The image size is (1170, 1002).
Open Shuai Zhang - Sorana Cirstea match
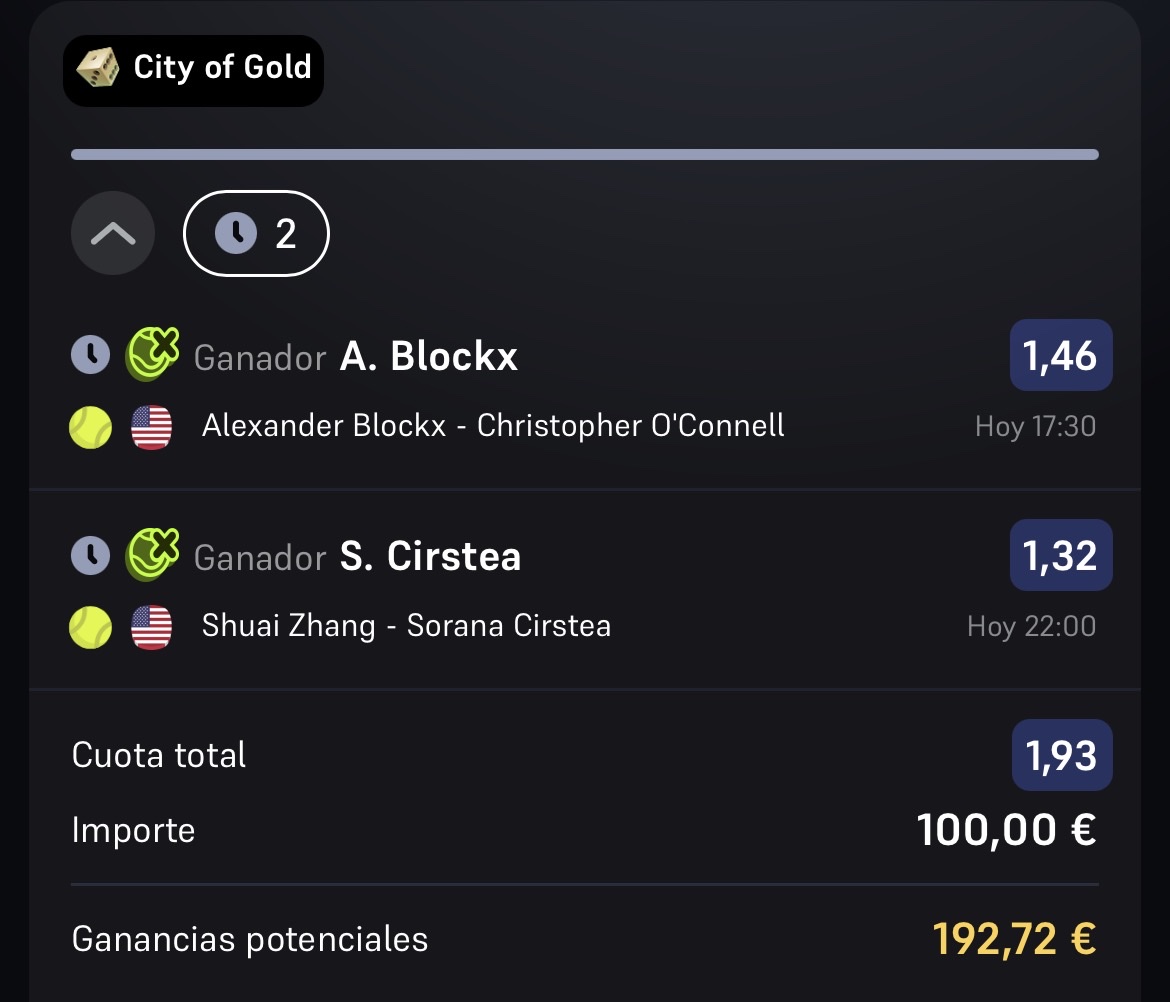click(407, 626)
